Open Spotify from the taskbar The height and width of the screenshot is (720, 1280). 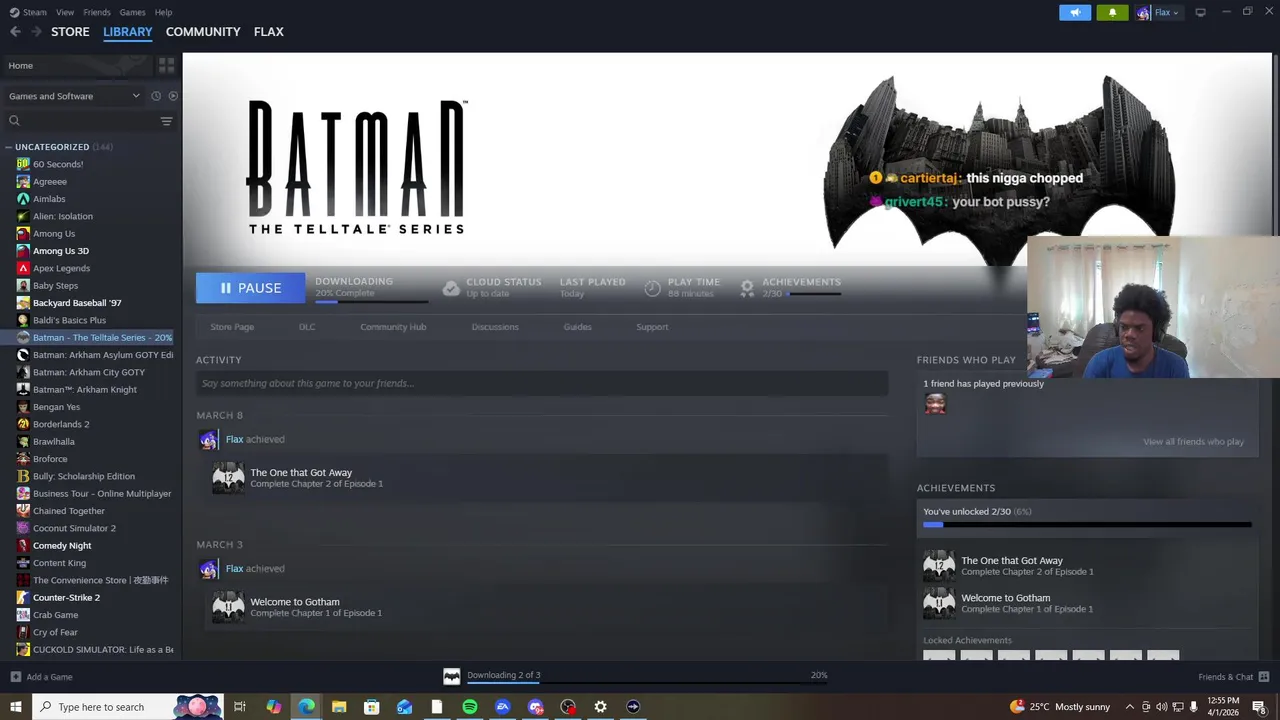click(470, 707)
